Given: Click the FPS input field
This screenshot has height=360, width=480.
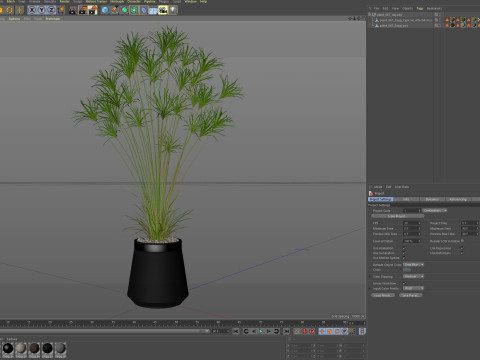Looking at the screenshot, I should (x=412, y=223).
